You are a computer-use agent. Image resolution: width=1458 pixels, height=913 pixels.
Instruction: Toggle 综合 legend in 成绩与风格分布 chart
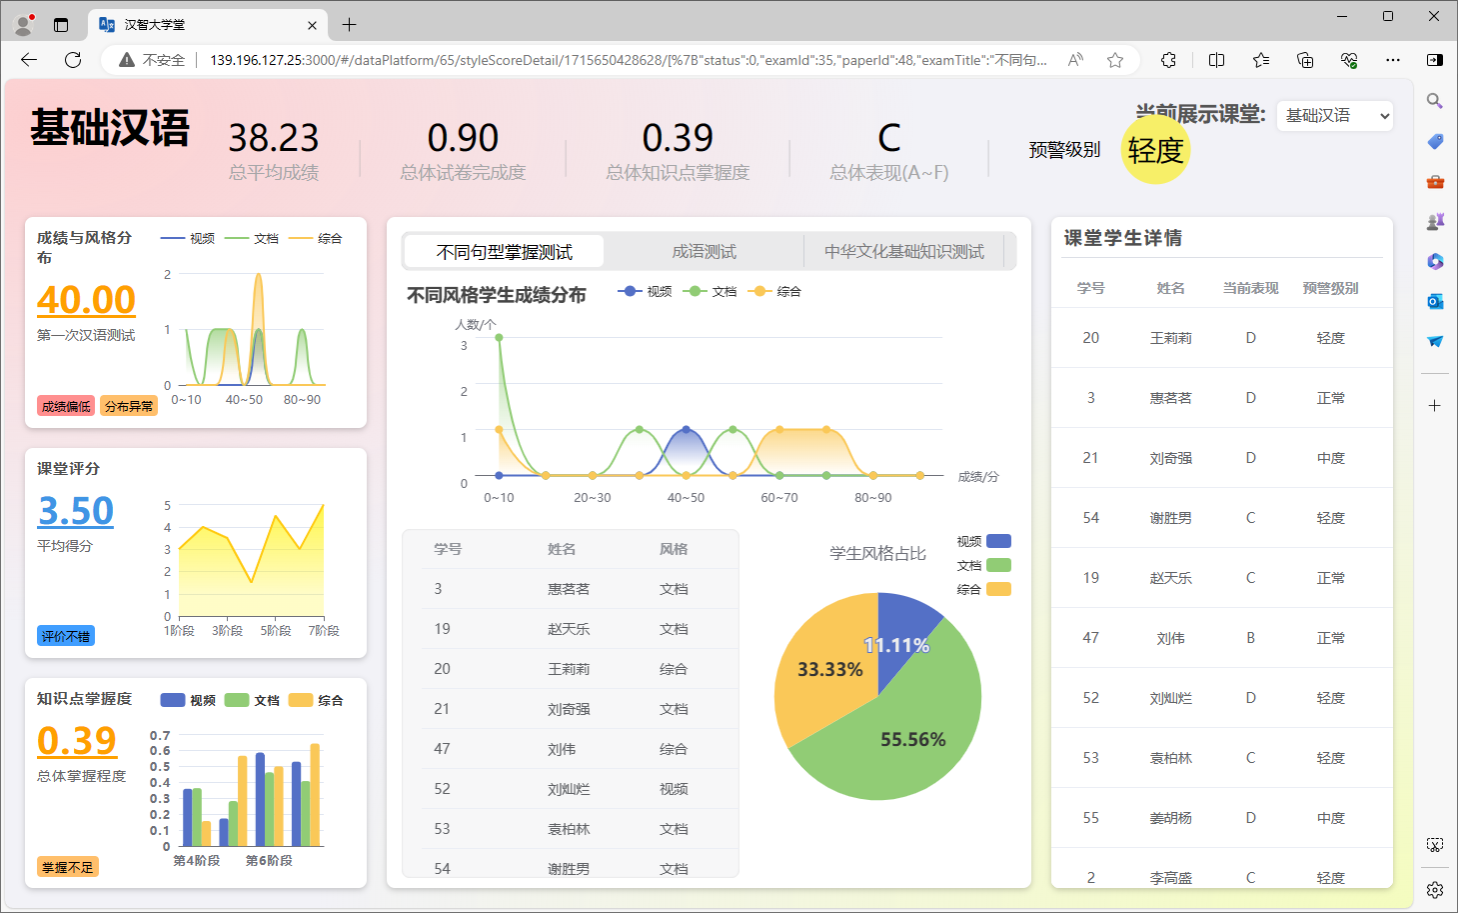pyautogui.click(x=316, y=238)
